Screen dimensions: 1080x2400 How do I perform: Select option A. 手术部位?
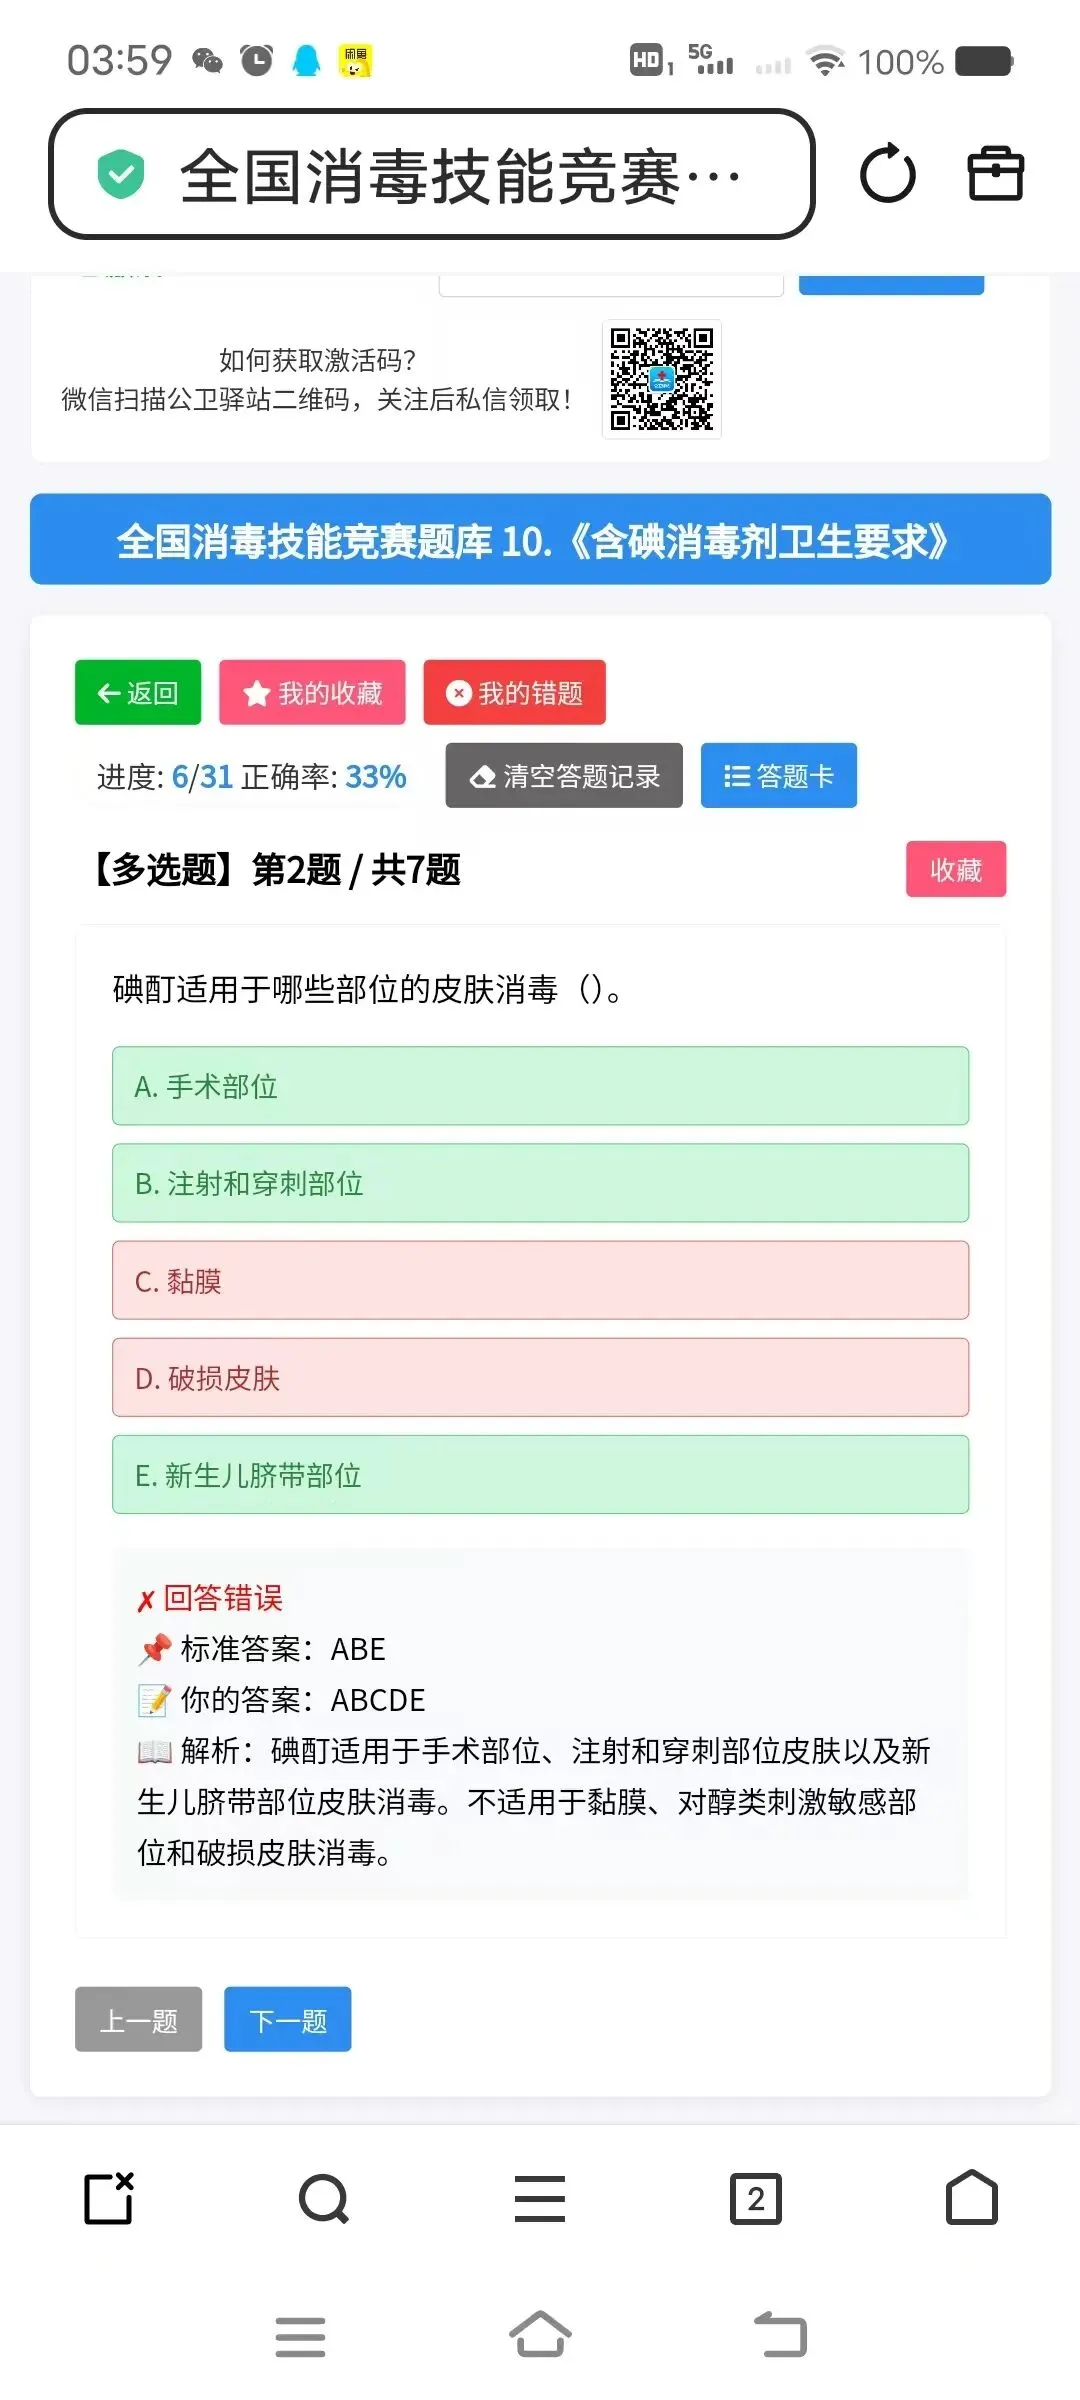[x=540, y=1086]
